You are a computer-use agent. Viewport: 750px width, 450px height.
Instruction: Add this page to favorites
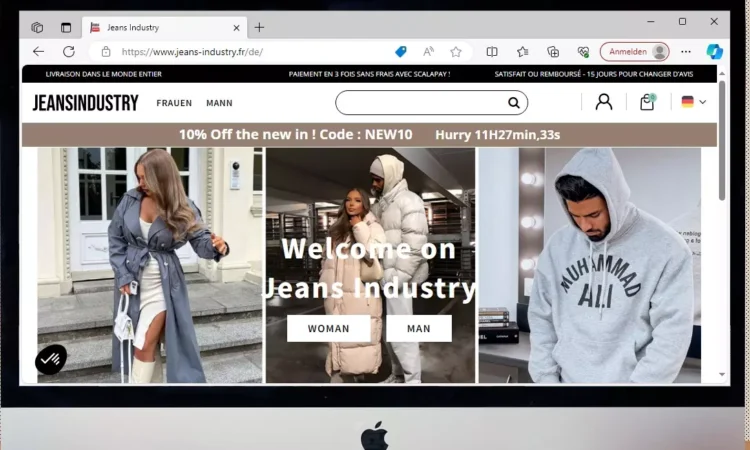click(x=456, y=52)
